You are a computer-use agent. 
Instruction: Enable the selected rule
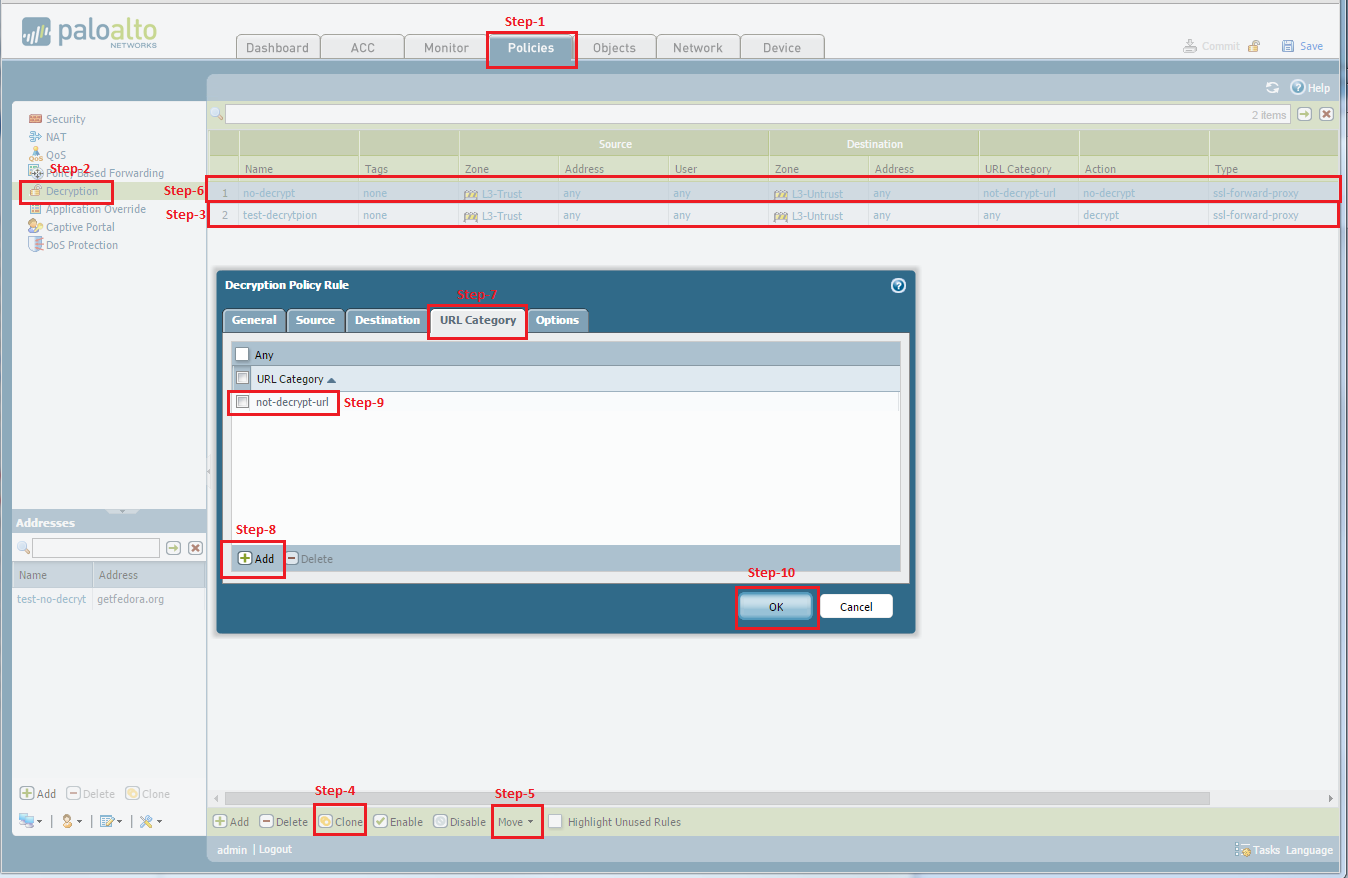(x=398, y=822)
